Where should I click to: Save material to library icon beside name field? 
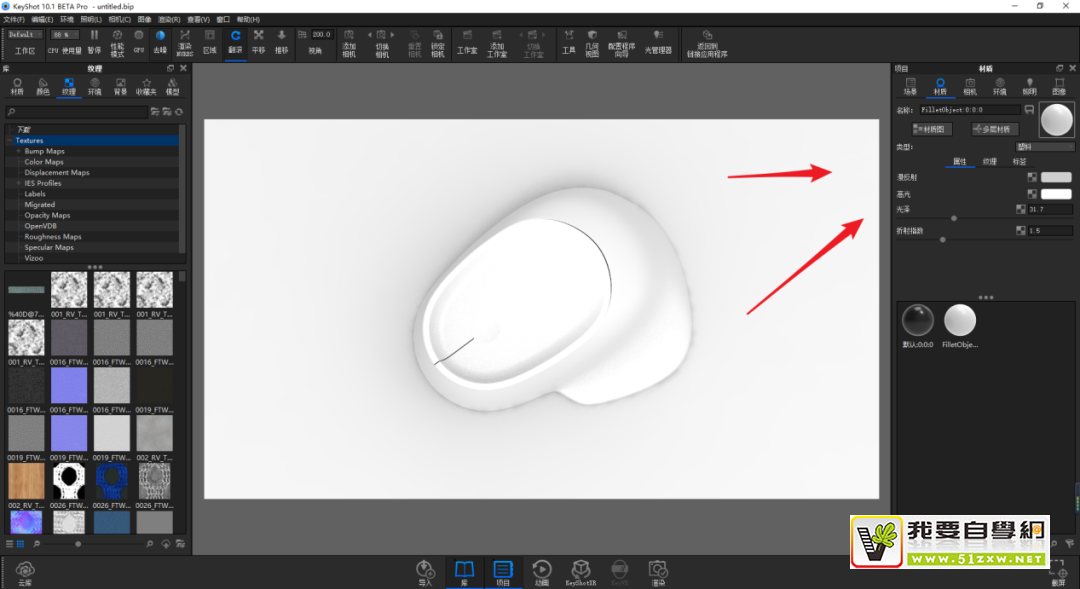1029,109
